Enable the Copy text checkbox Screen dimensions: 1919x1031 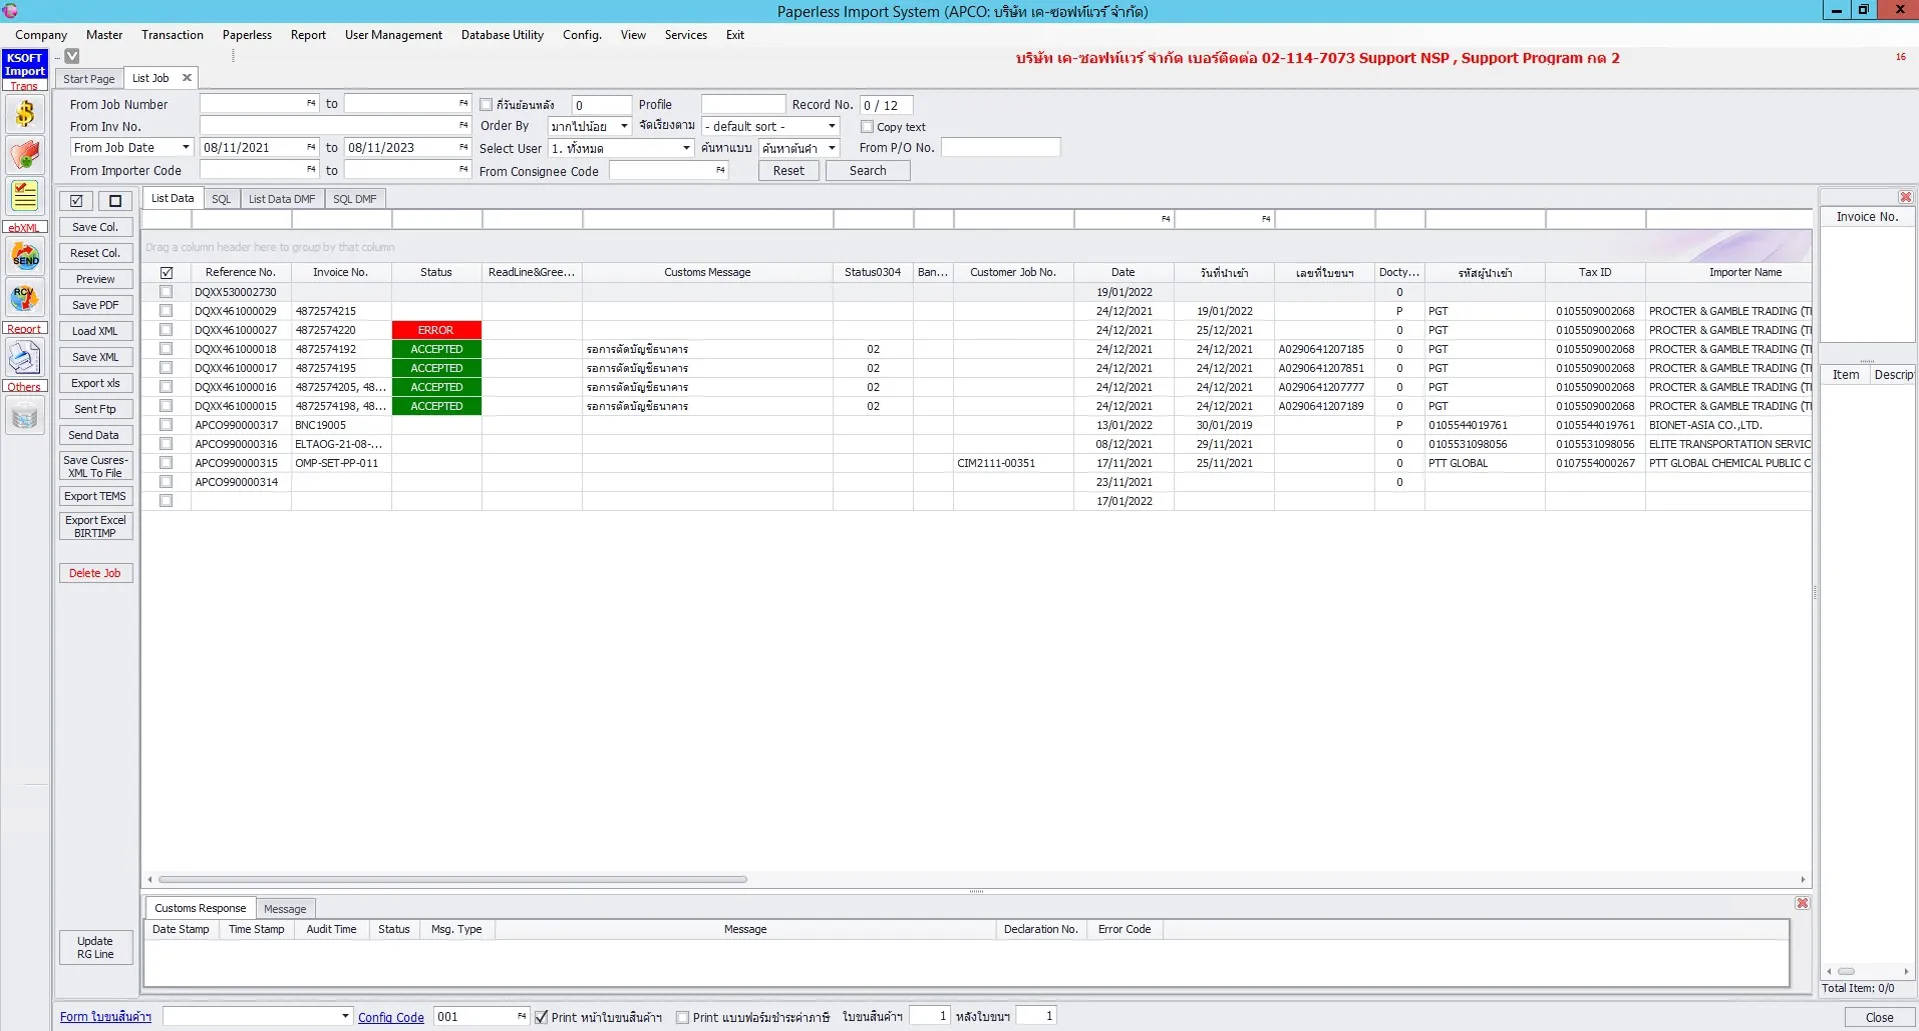coord(868,127)
